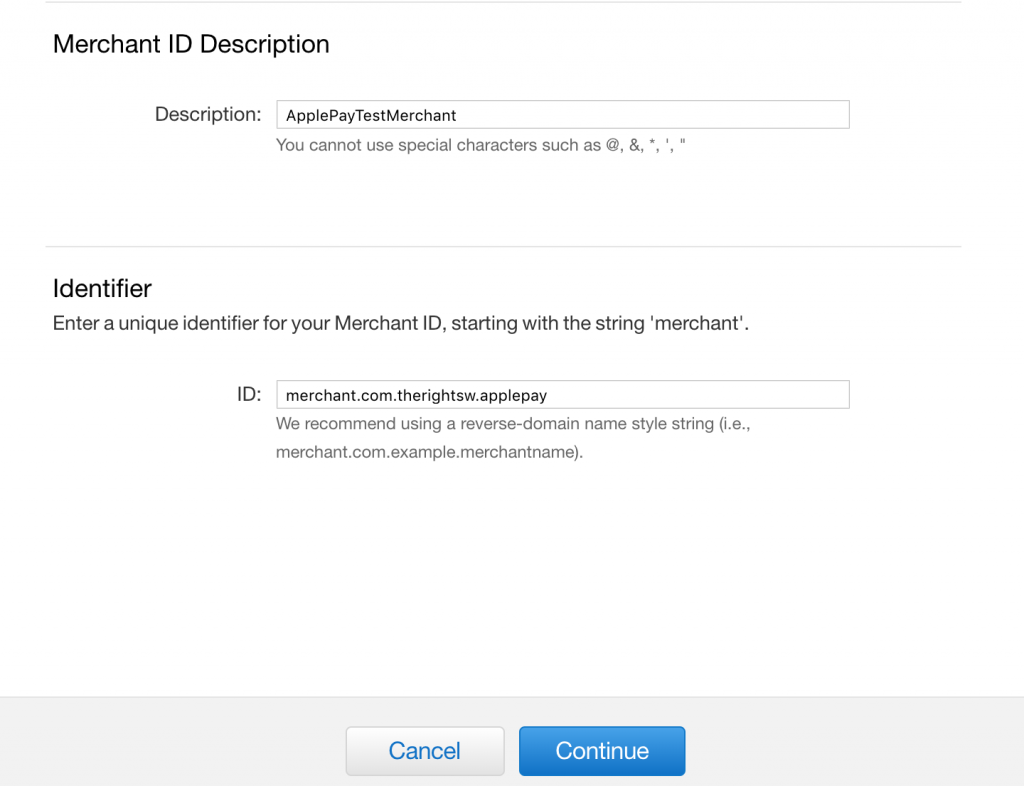
Task: Click the Identifier section heading
Action: pyautogui.click(x=102, y=289)
